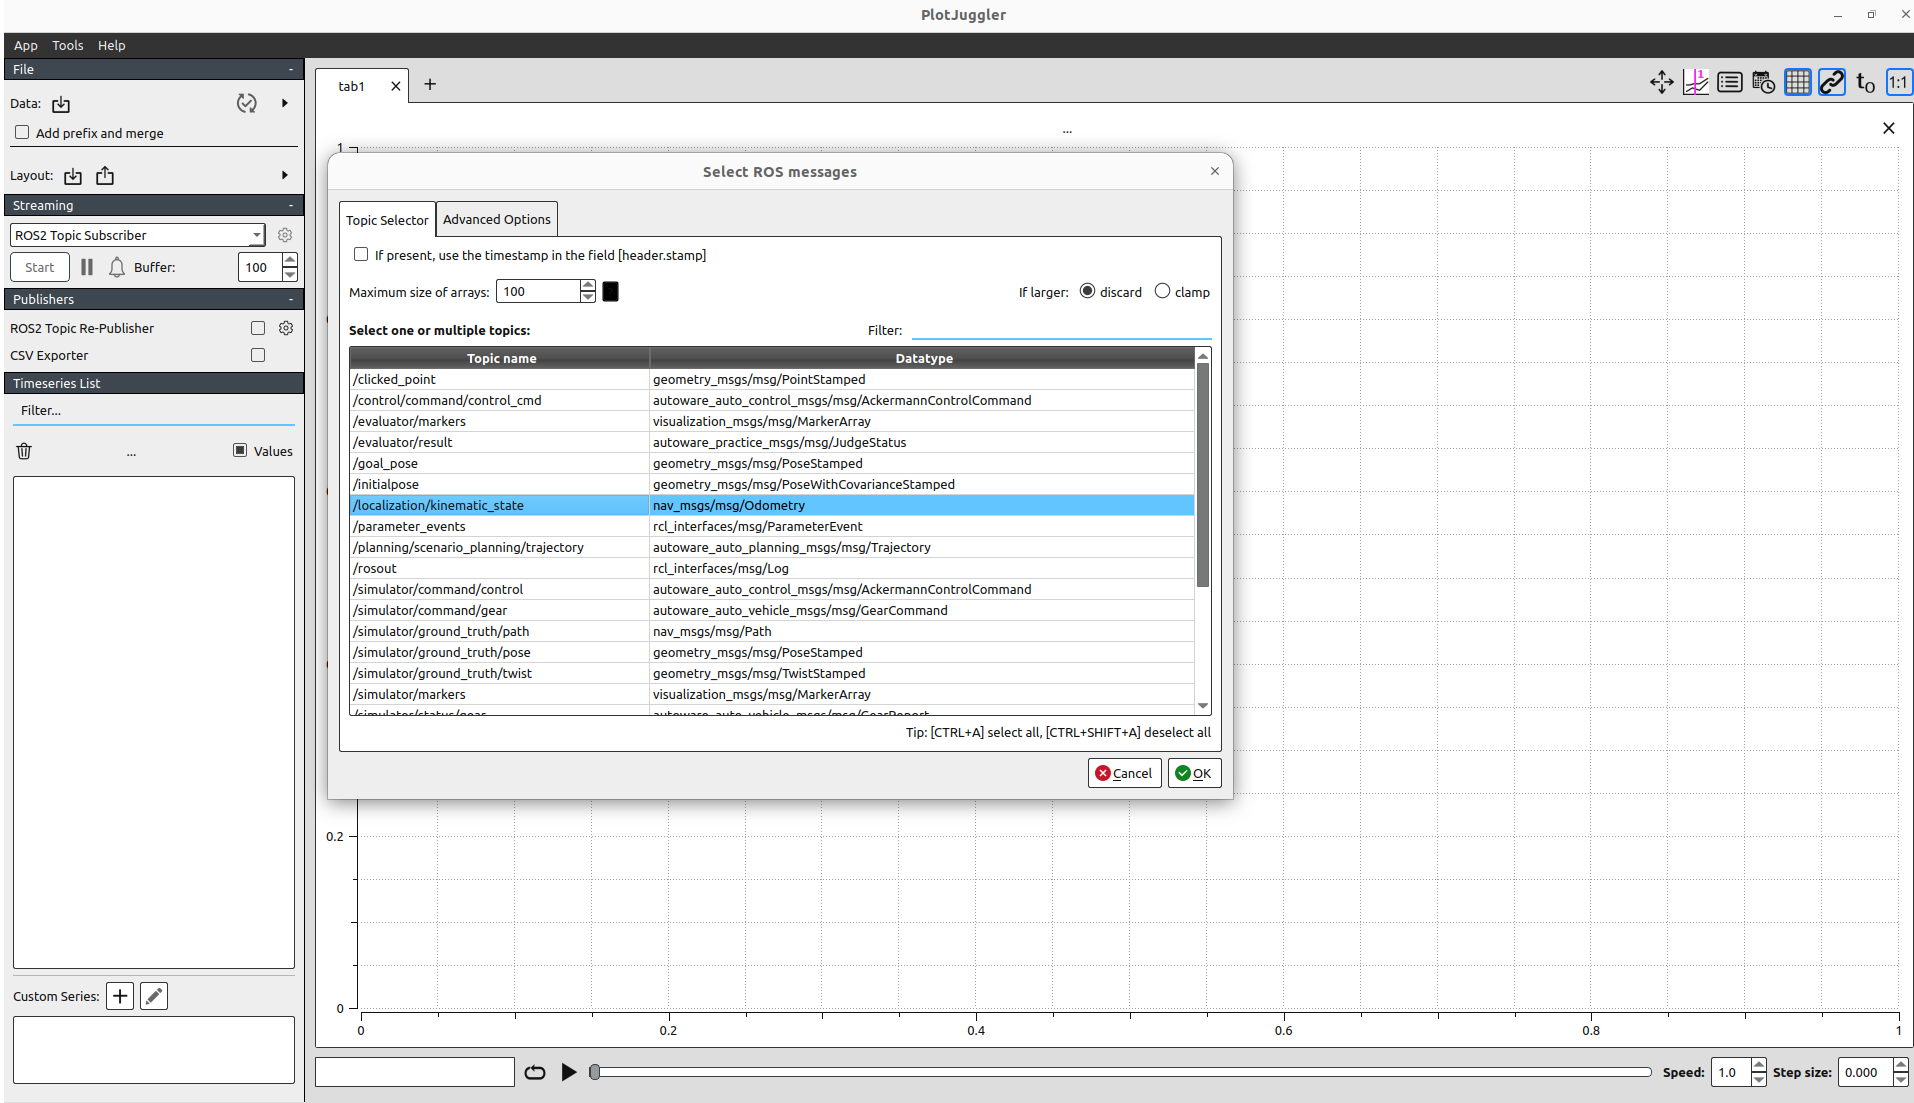
Task: Click the playback time slider handle
Action: pos(595,1072)
